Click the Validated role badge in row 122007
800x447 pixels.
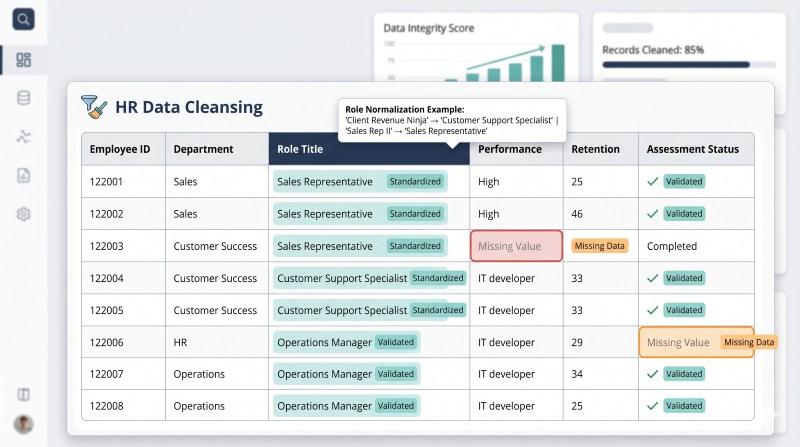click(396, 374)
